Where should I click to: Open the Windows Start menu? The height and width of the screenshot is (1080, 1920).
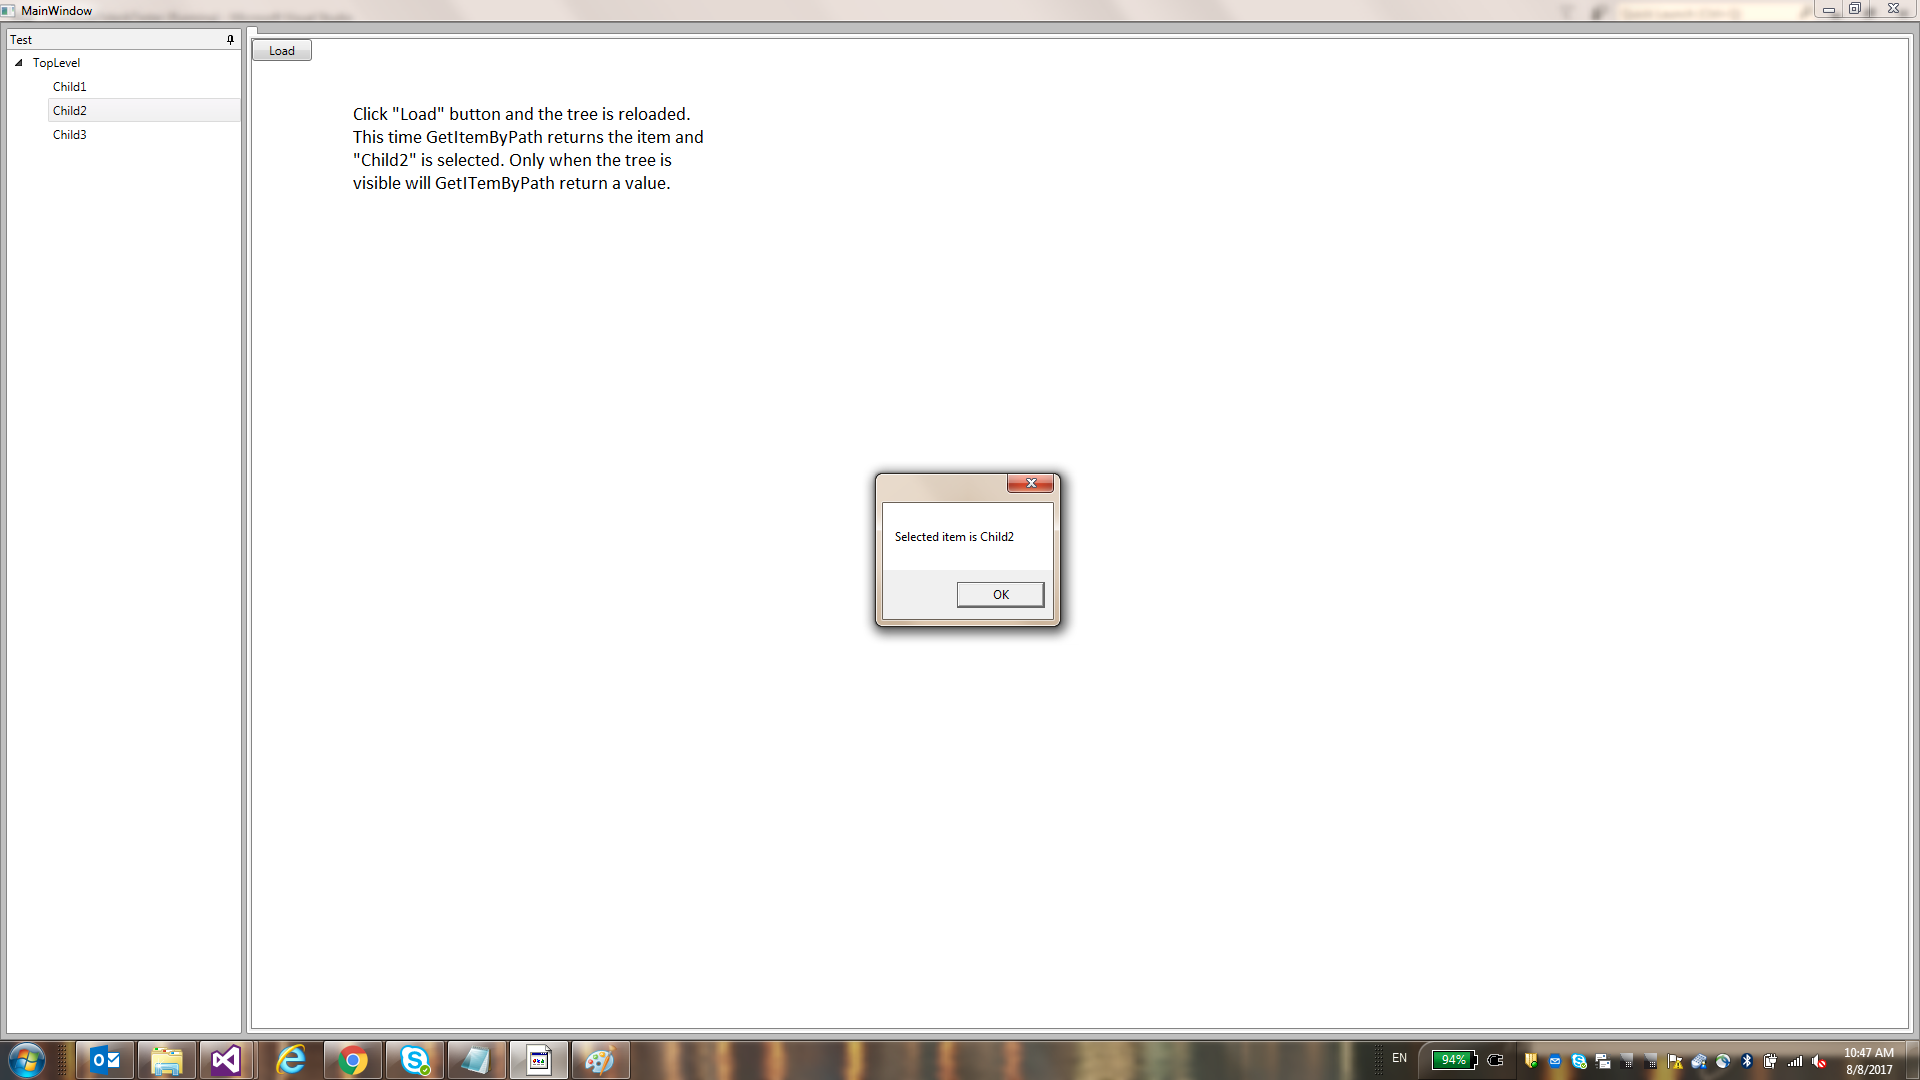(x=26, y=1060)
